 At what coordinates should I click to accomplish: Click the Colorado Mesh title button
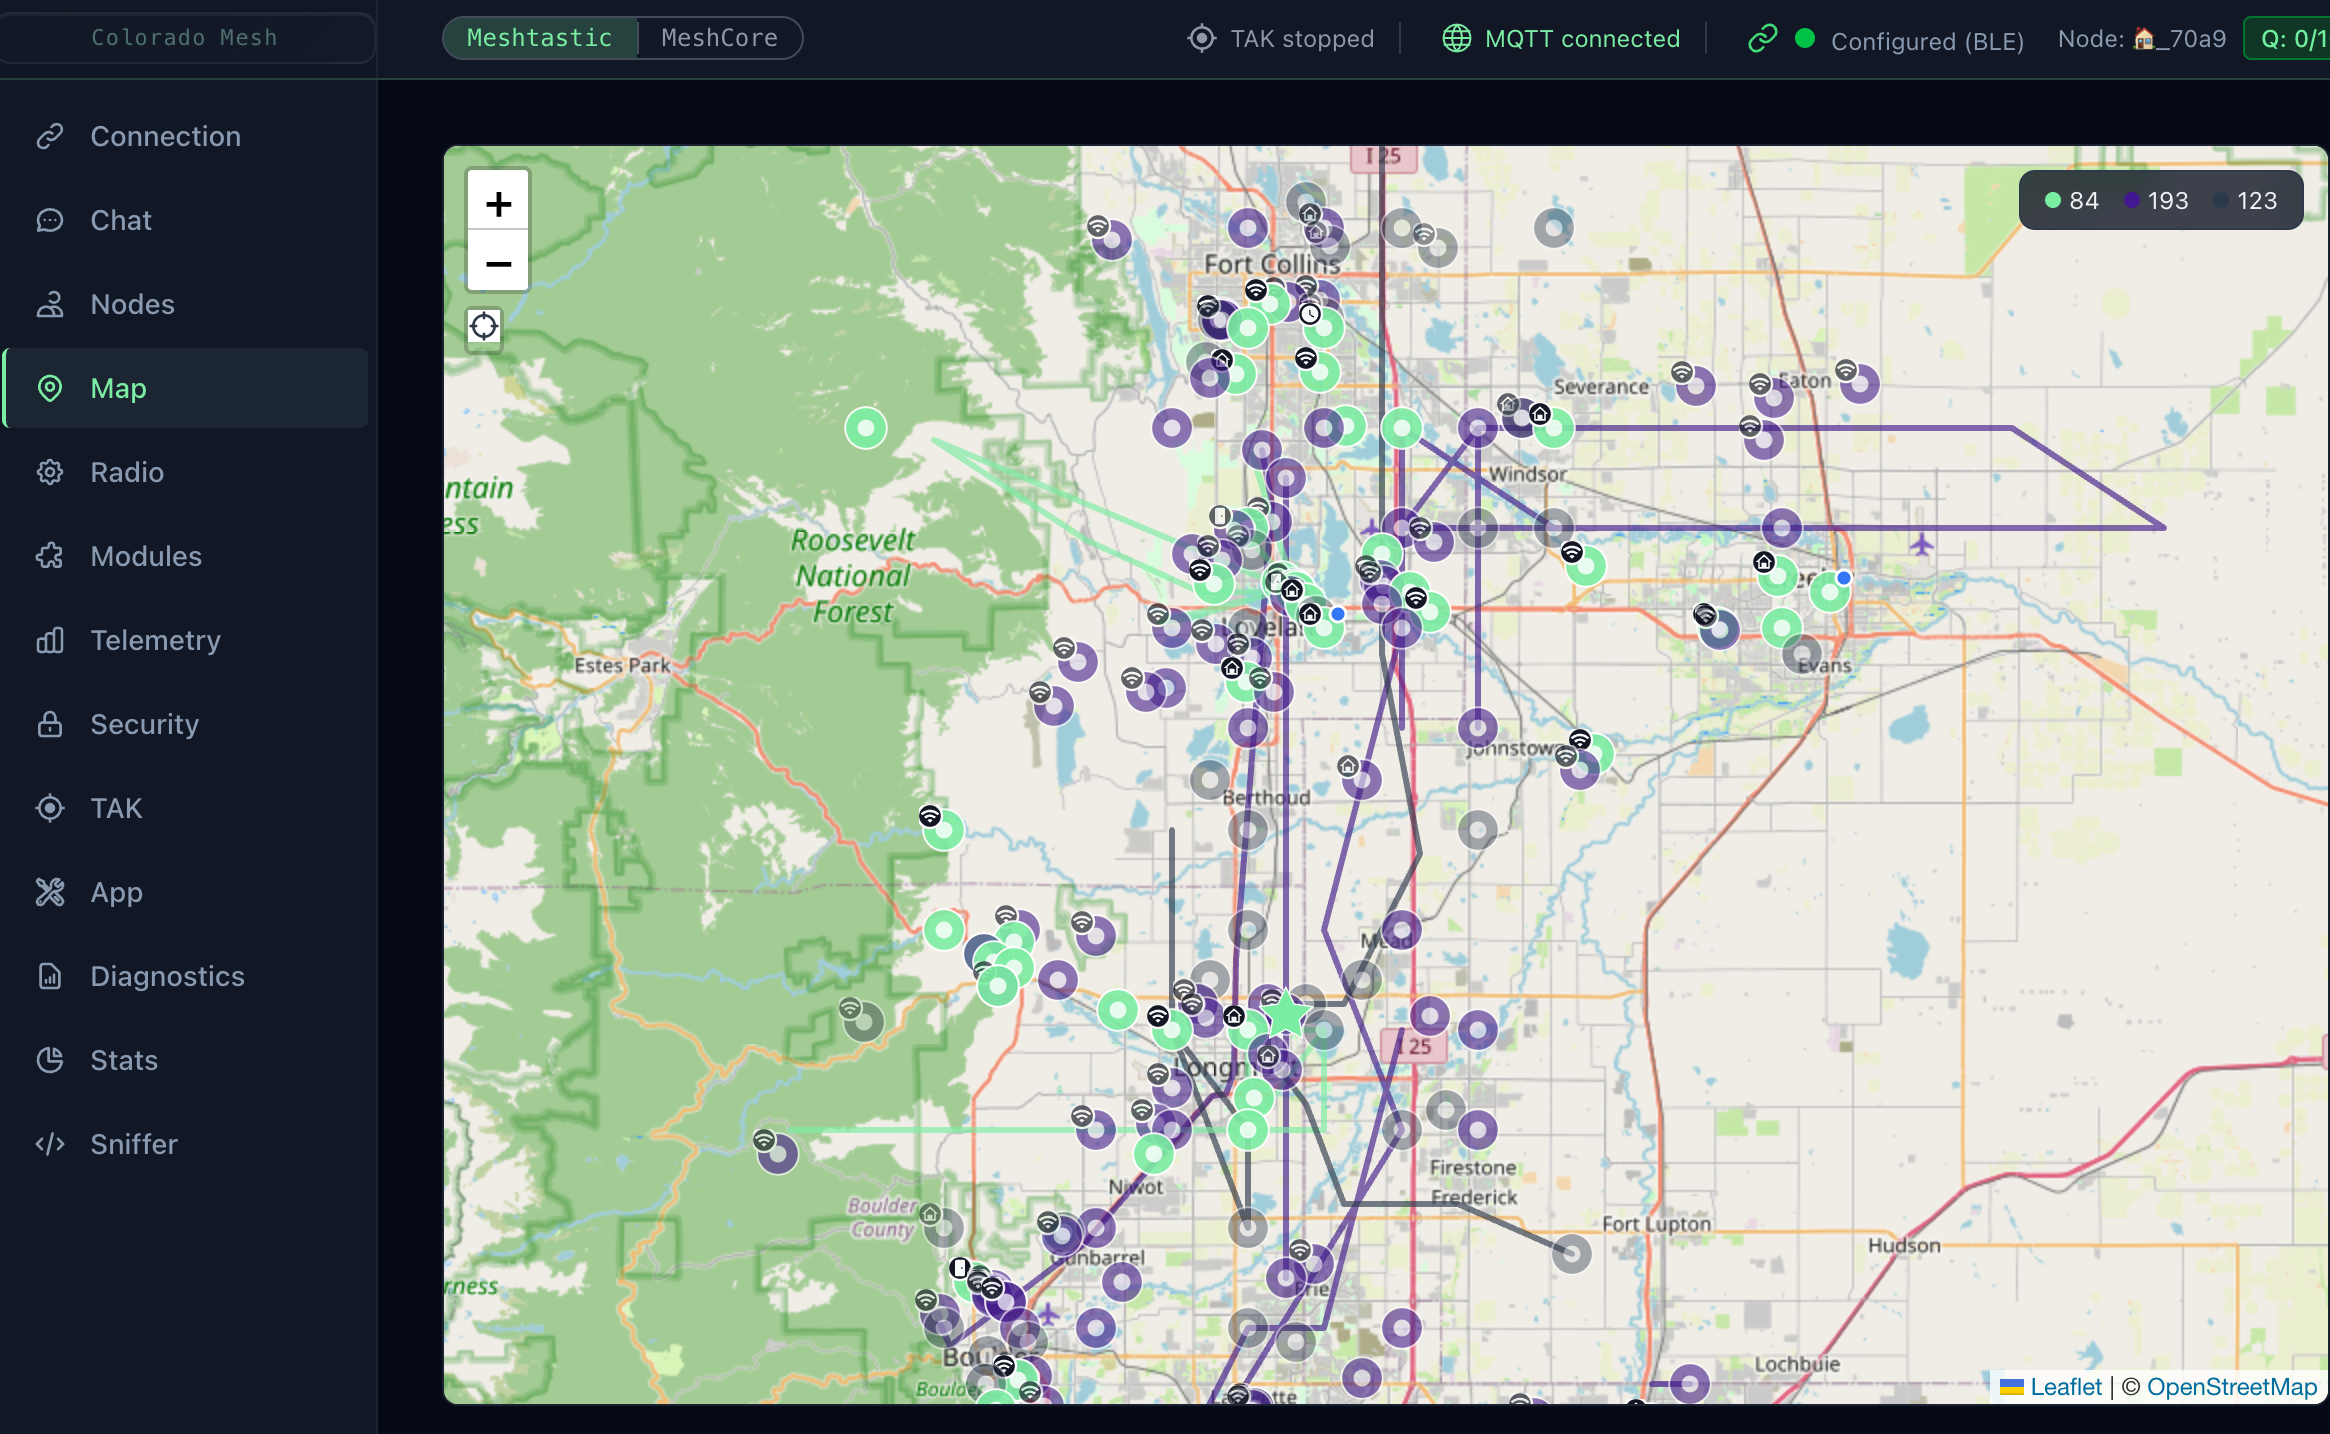point(186,38)
